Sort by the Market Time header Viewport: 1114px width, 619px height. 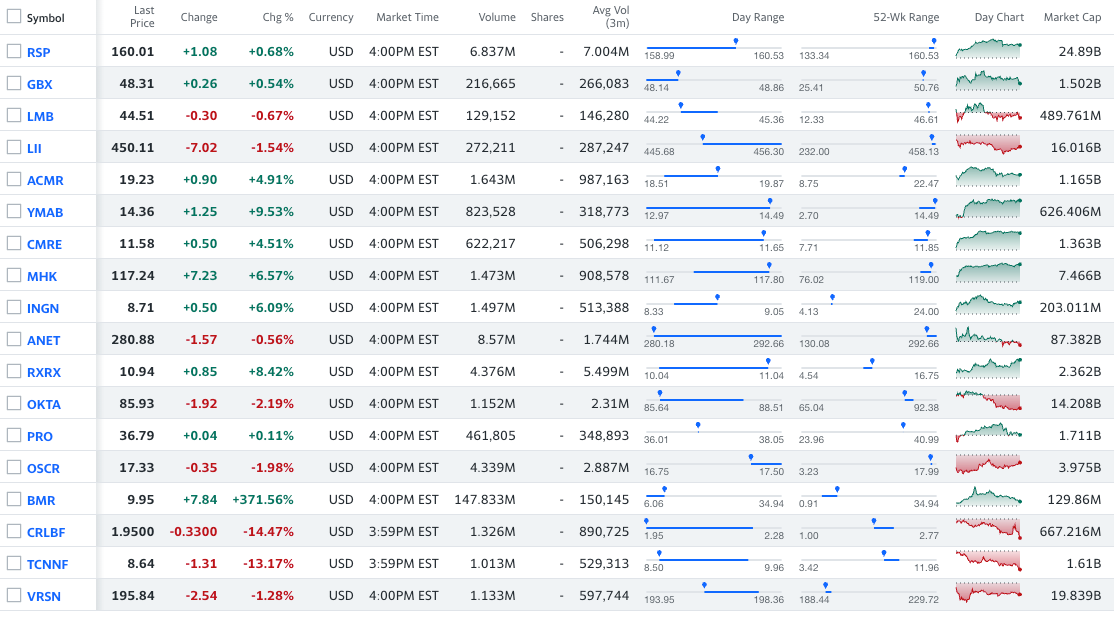[407, 17]
